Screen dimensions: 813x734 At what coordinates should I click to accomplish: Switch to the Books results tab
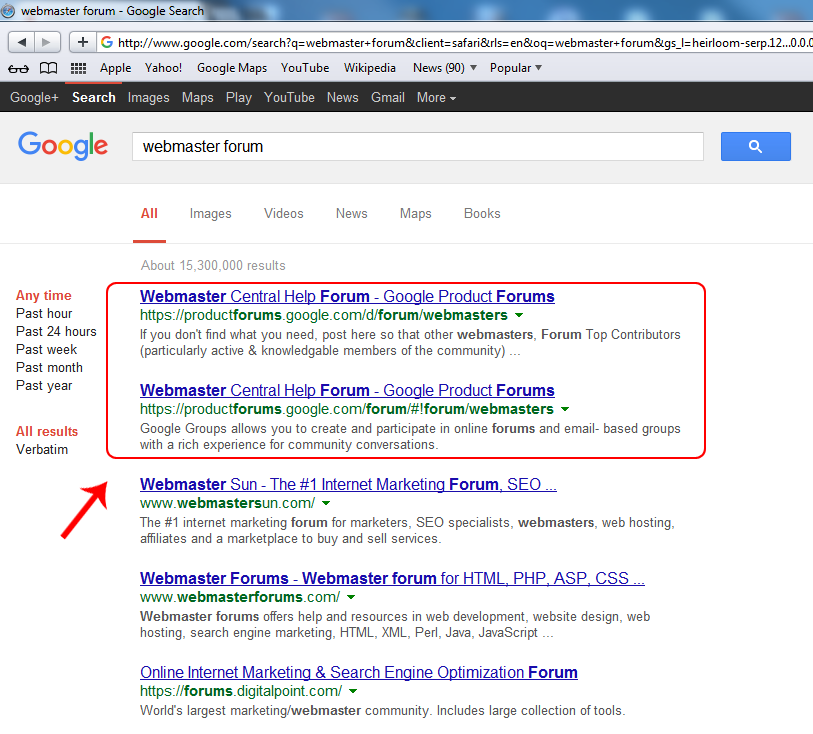pyautogui.click(x=482, y=214)
